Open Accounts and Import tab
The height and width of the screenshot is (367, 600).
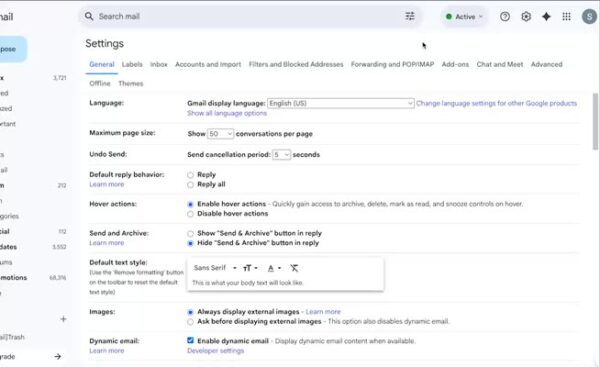click(x=208, y=64)
